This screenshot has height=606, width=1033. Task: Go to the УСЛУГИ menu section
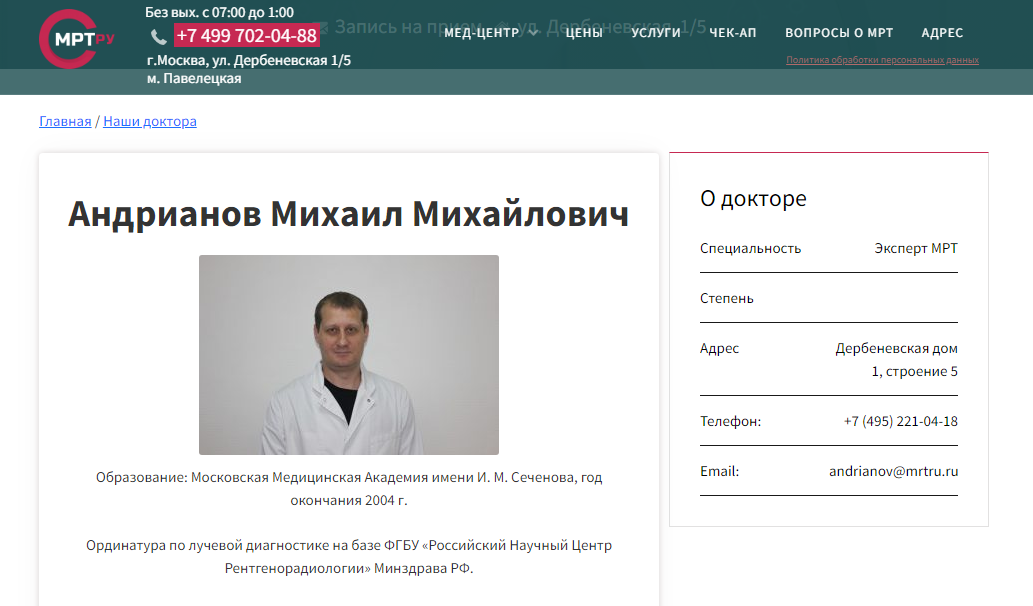pos(656,33)
